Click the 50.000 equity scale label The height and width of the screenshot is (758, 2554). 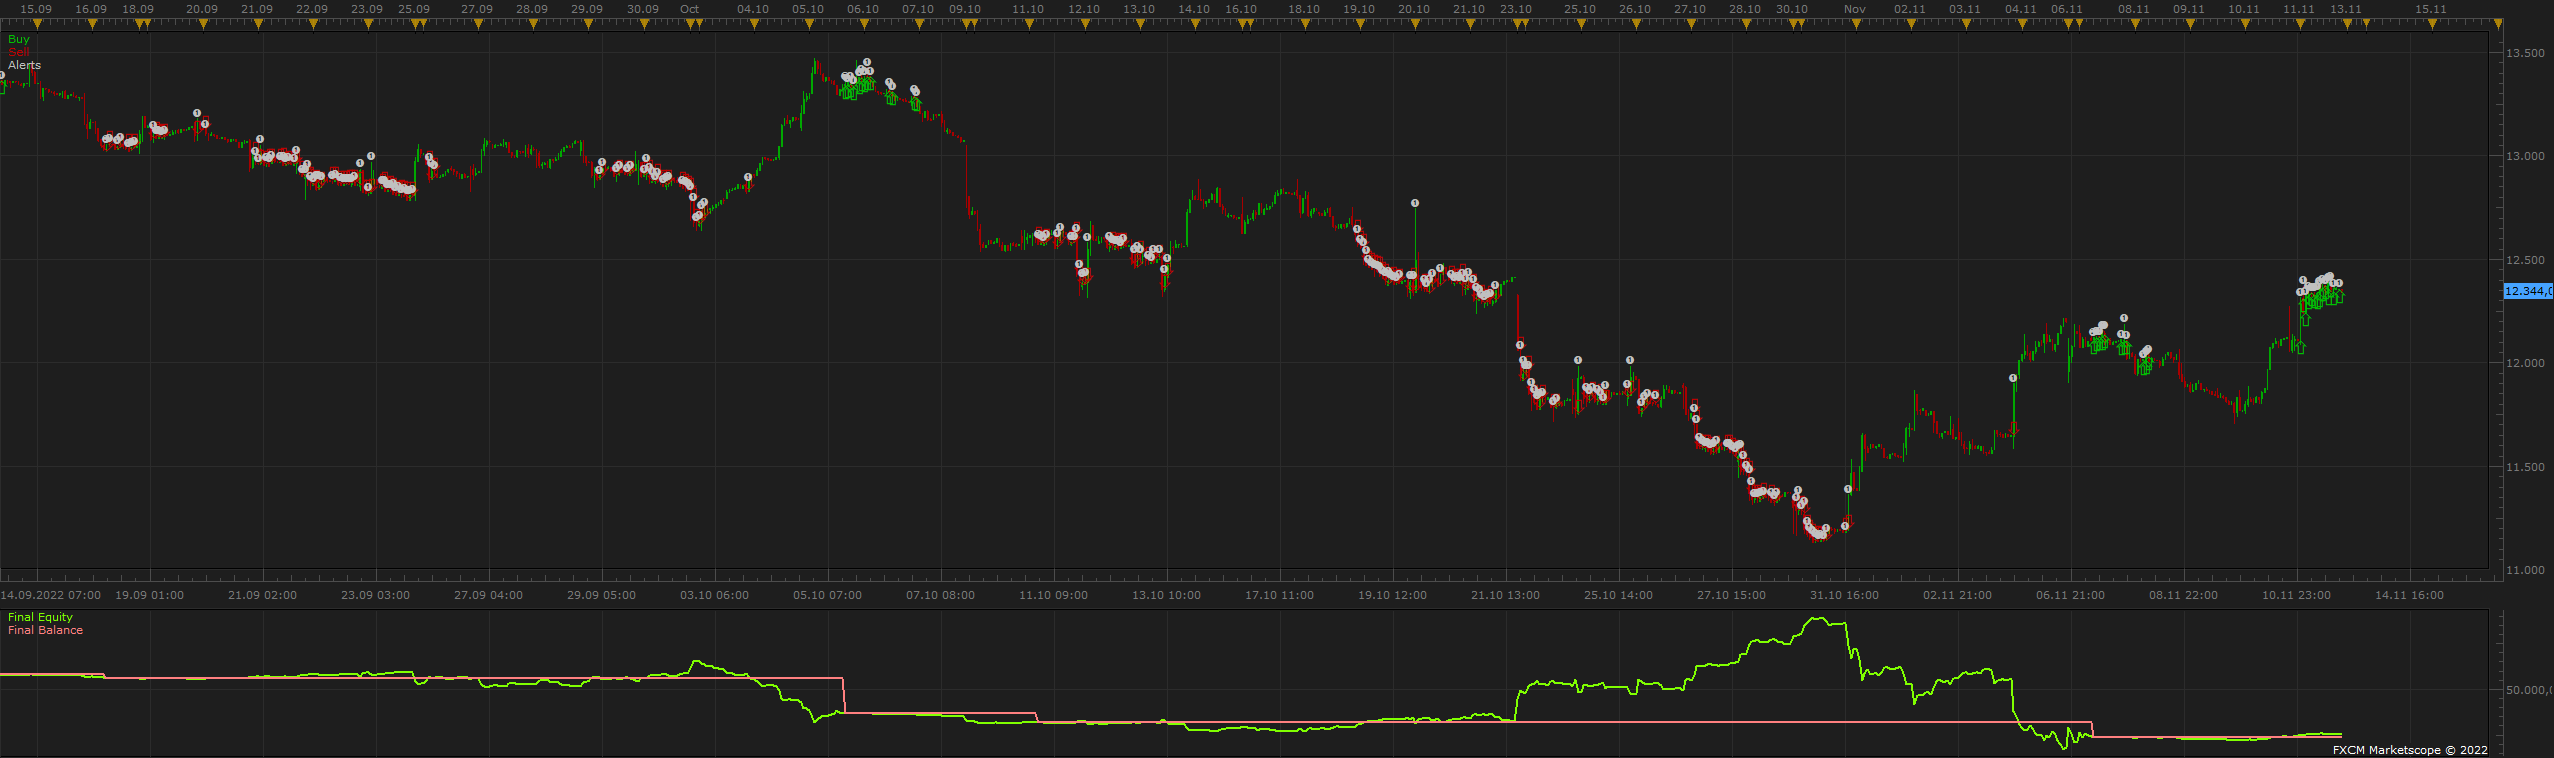pyautogui.click(x=2529, y=690)
